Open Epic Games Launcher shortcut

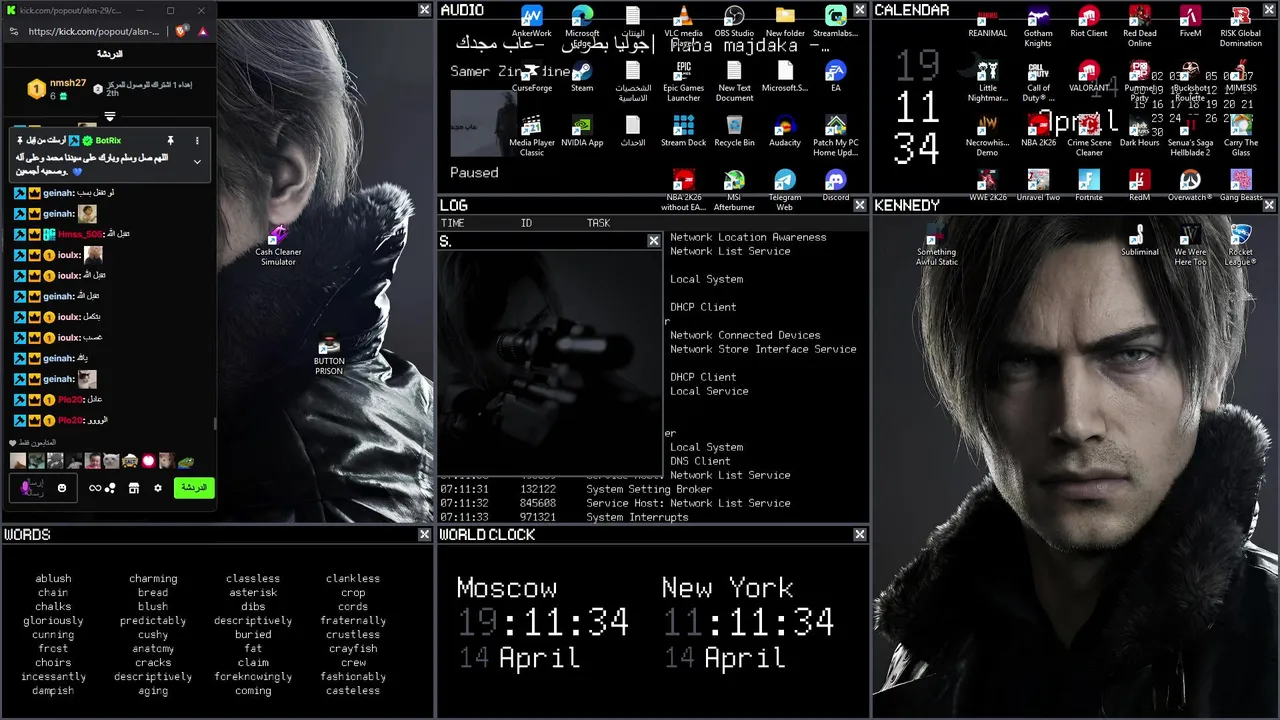coord(684,82)
